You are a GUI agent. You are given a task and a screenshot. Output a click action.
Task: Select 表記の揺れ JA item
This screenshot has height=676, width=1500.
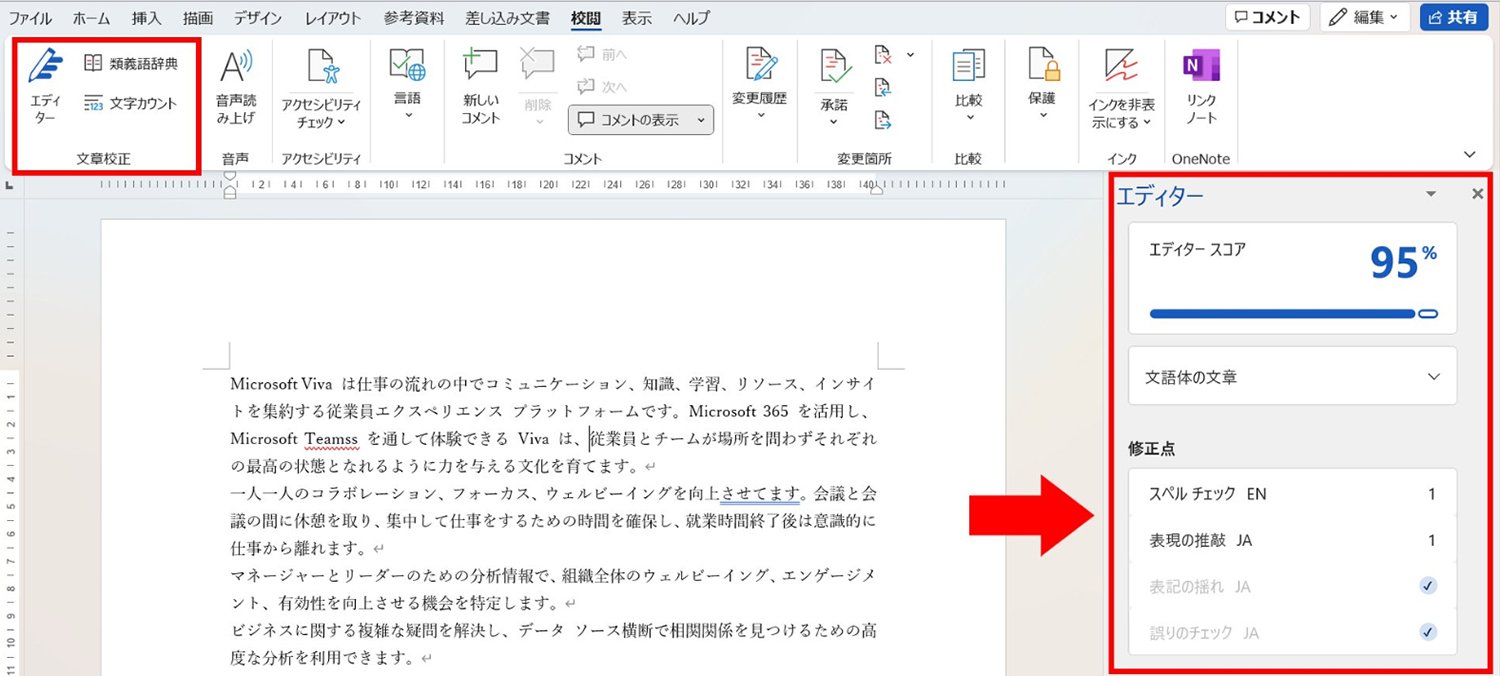pyautogui.click(x=1292, y=586)
